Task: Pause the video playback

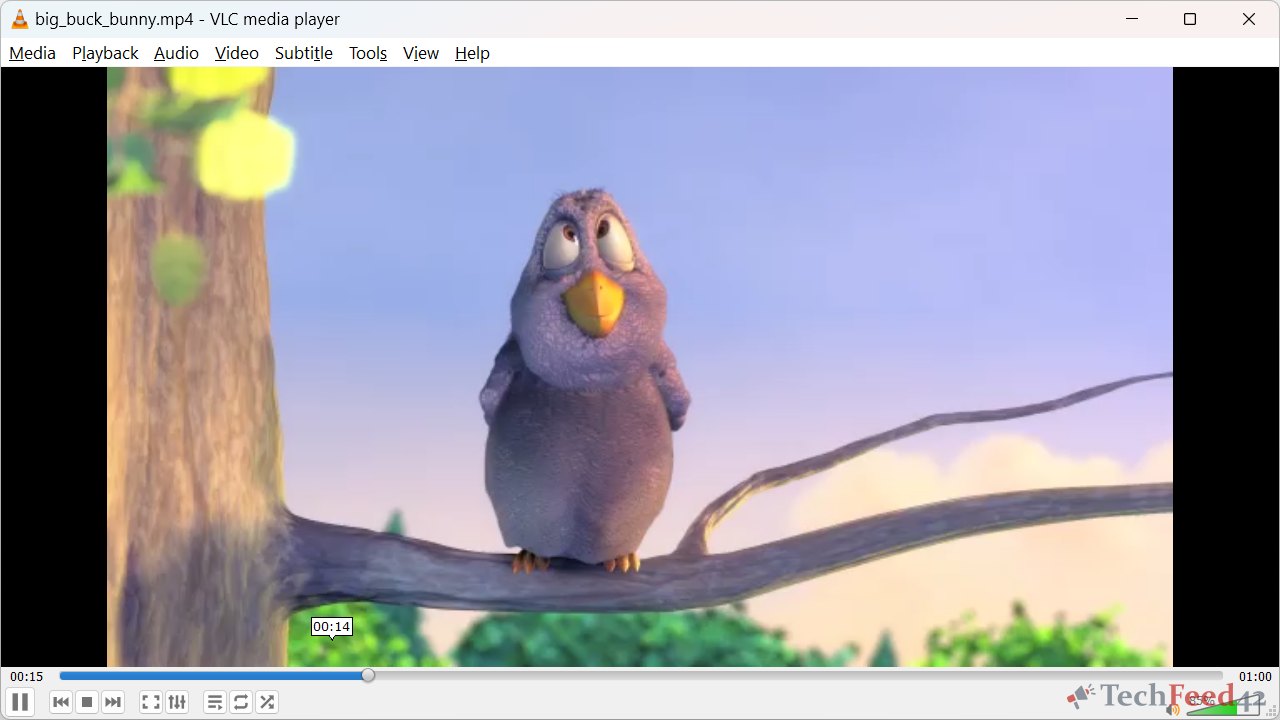Action: click(x=20, y=702)
